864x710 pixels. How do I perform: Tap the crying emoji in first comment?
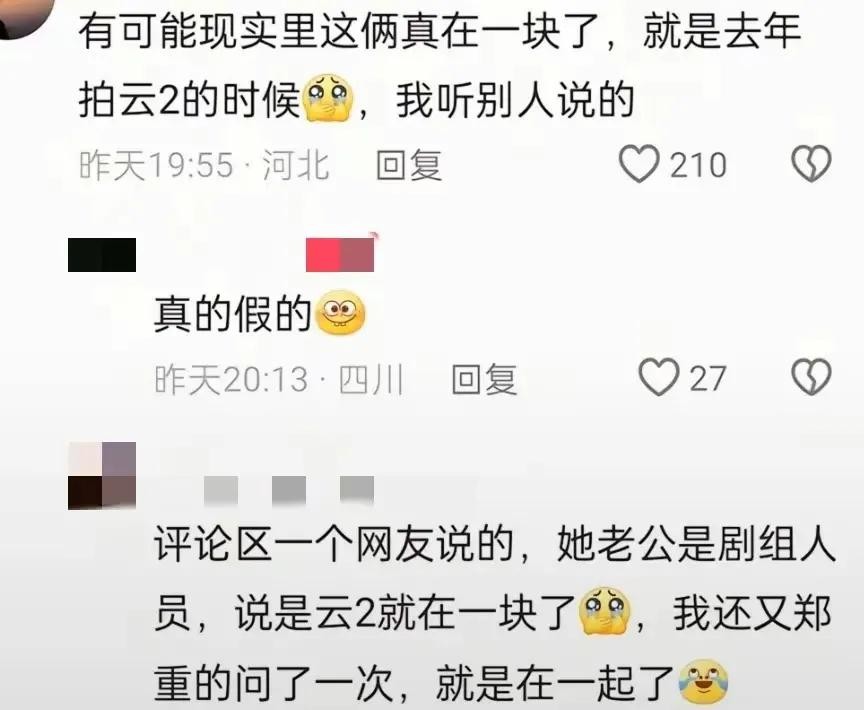327,100
